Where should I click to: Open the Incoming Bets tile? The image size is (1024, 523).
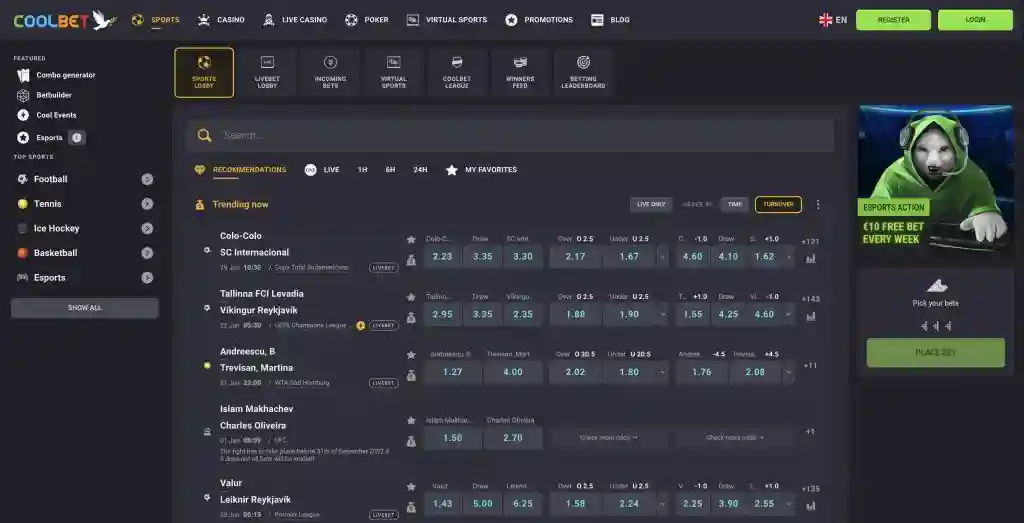pos(330,72)
